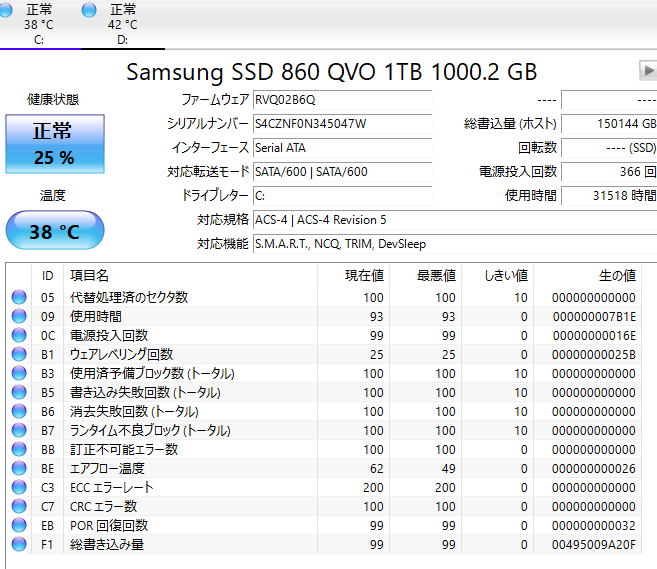Screen dimensions: 657x569
Task: Click worst value 49 in row BE
Action: point(448,468)
